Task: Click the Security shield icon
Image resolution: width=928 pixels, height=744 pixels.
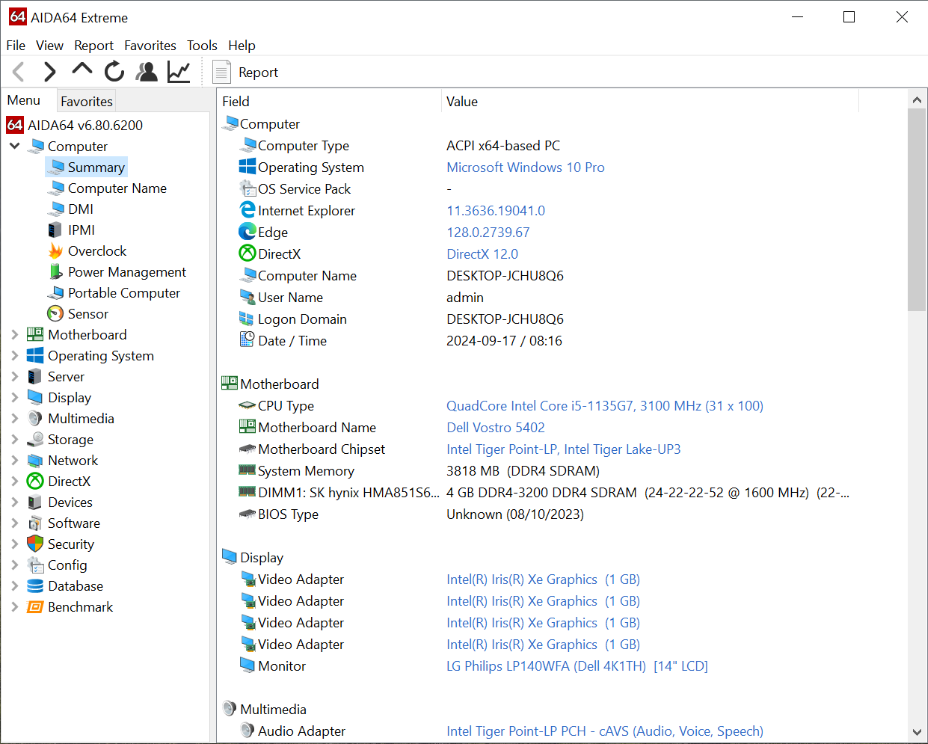Action: coord(35,544)
